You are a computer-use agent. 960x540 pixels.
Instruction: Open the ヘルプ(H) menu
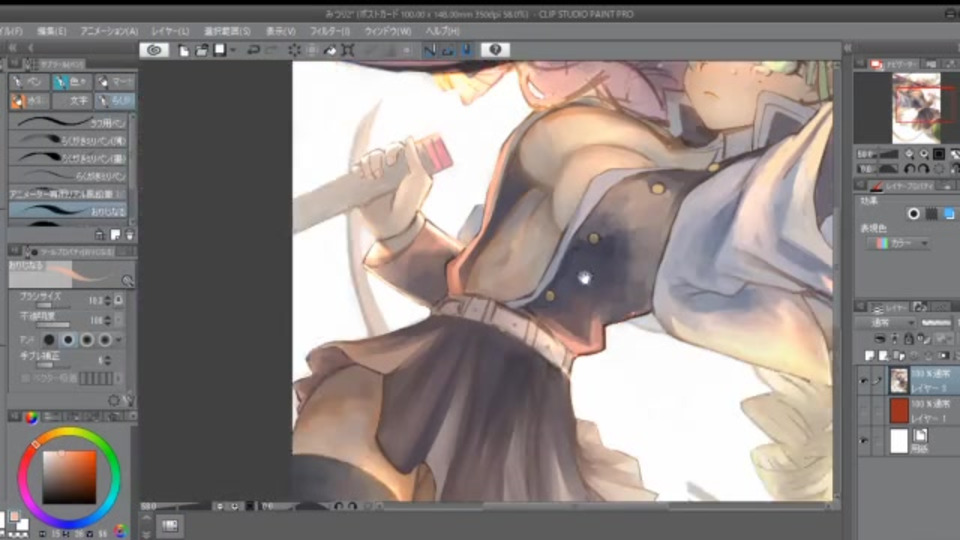[442, 31]
